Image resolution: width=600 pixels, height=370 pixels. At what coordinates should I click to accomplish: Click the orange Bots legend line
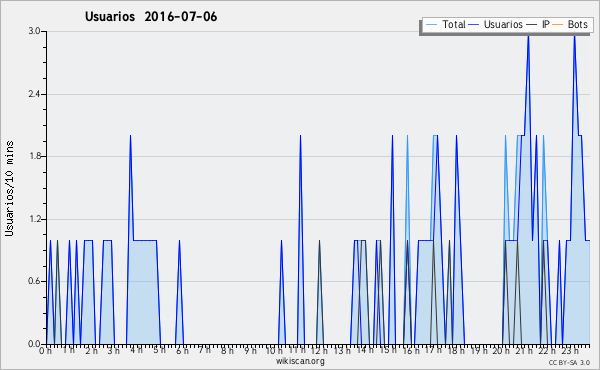558,25
